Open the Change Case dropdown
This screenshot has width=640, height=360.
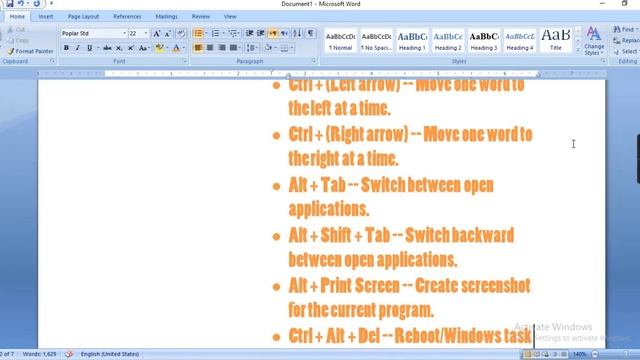click(143, 48)
